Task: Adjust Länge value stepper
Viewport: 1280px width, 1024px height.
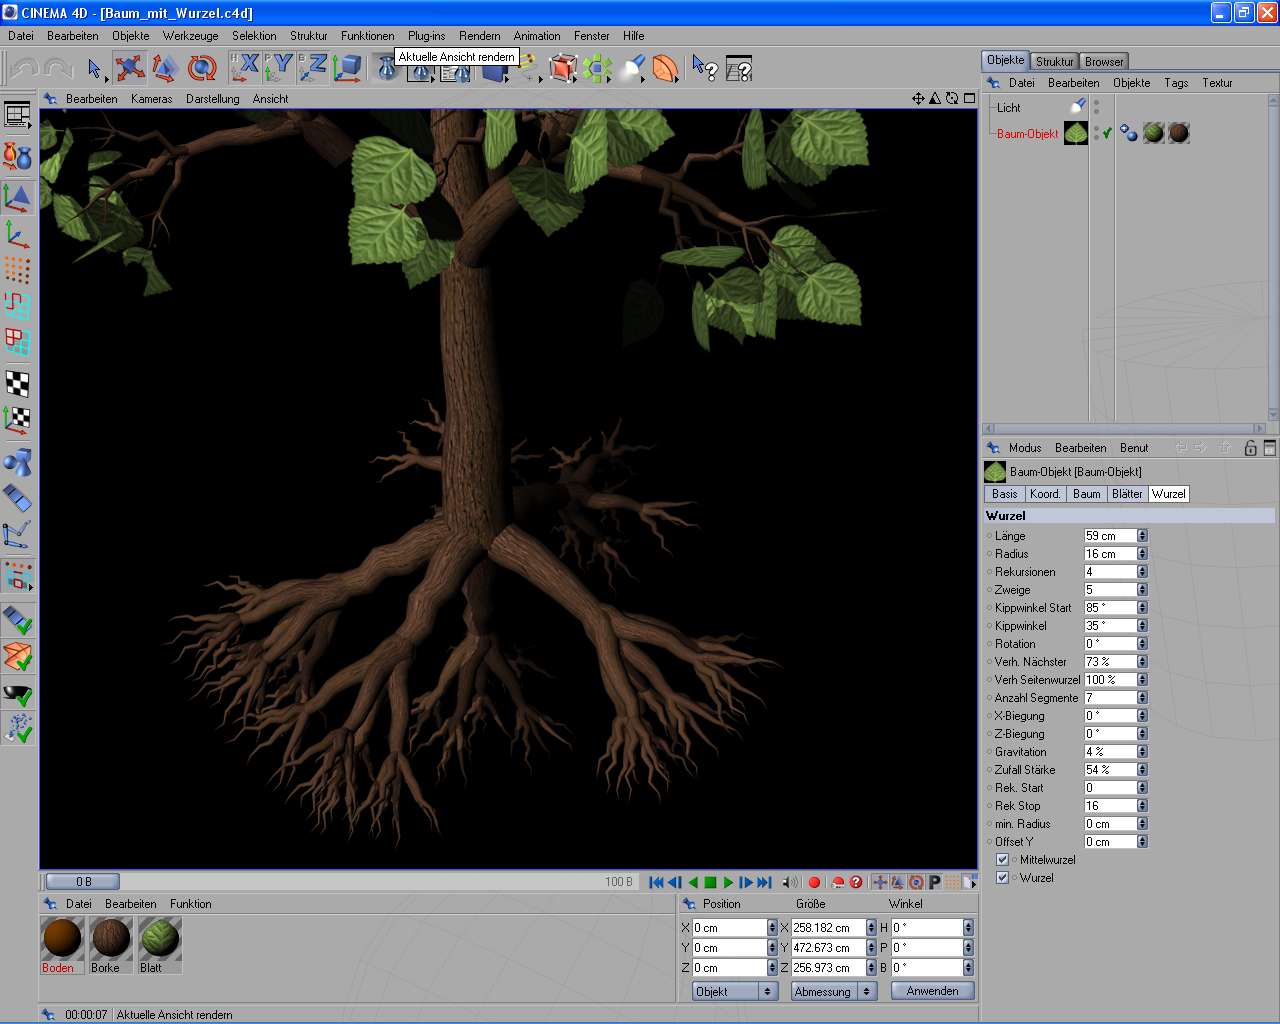Action: [1142, 536]
